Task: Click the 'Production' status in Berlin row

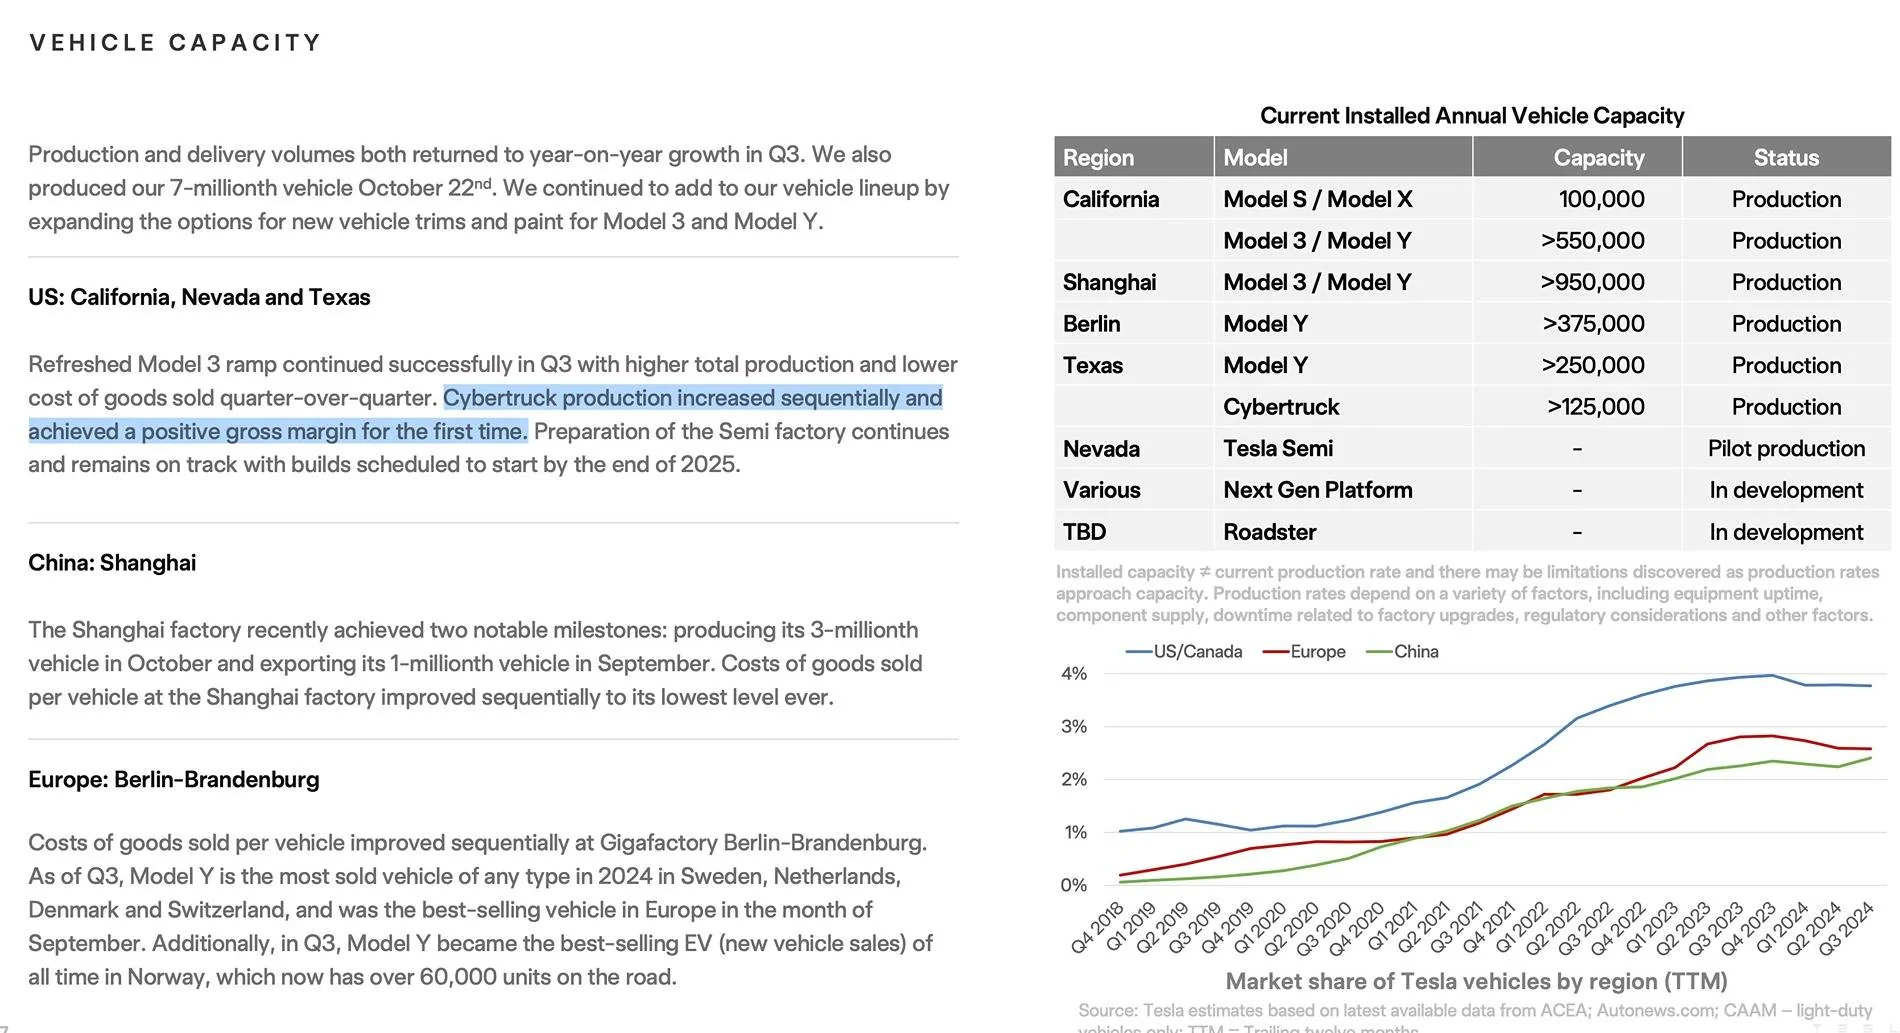Action: click(1786, 324)
